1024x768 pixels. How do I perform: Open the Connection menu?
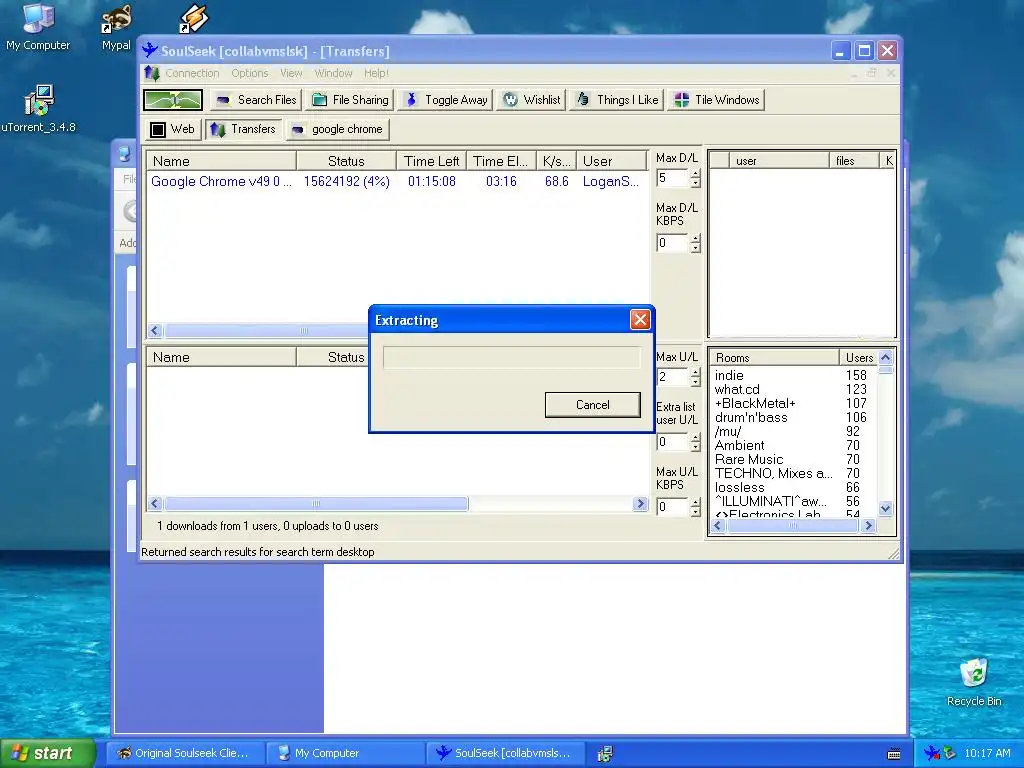[x=192, y=73]
